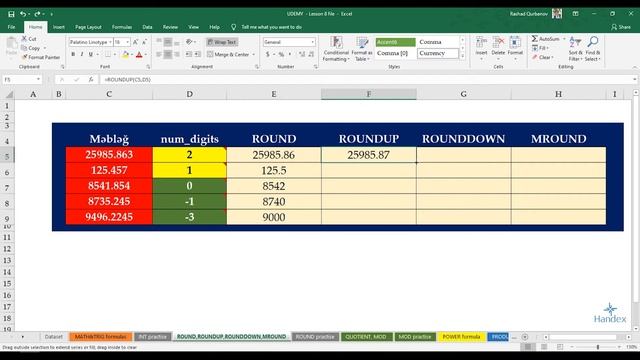Switch to the Insert ribbon tab
The width and height of the screenshot is (640, 360).
[59, 27]
